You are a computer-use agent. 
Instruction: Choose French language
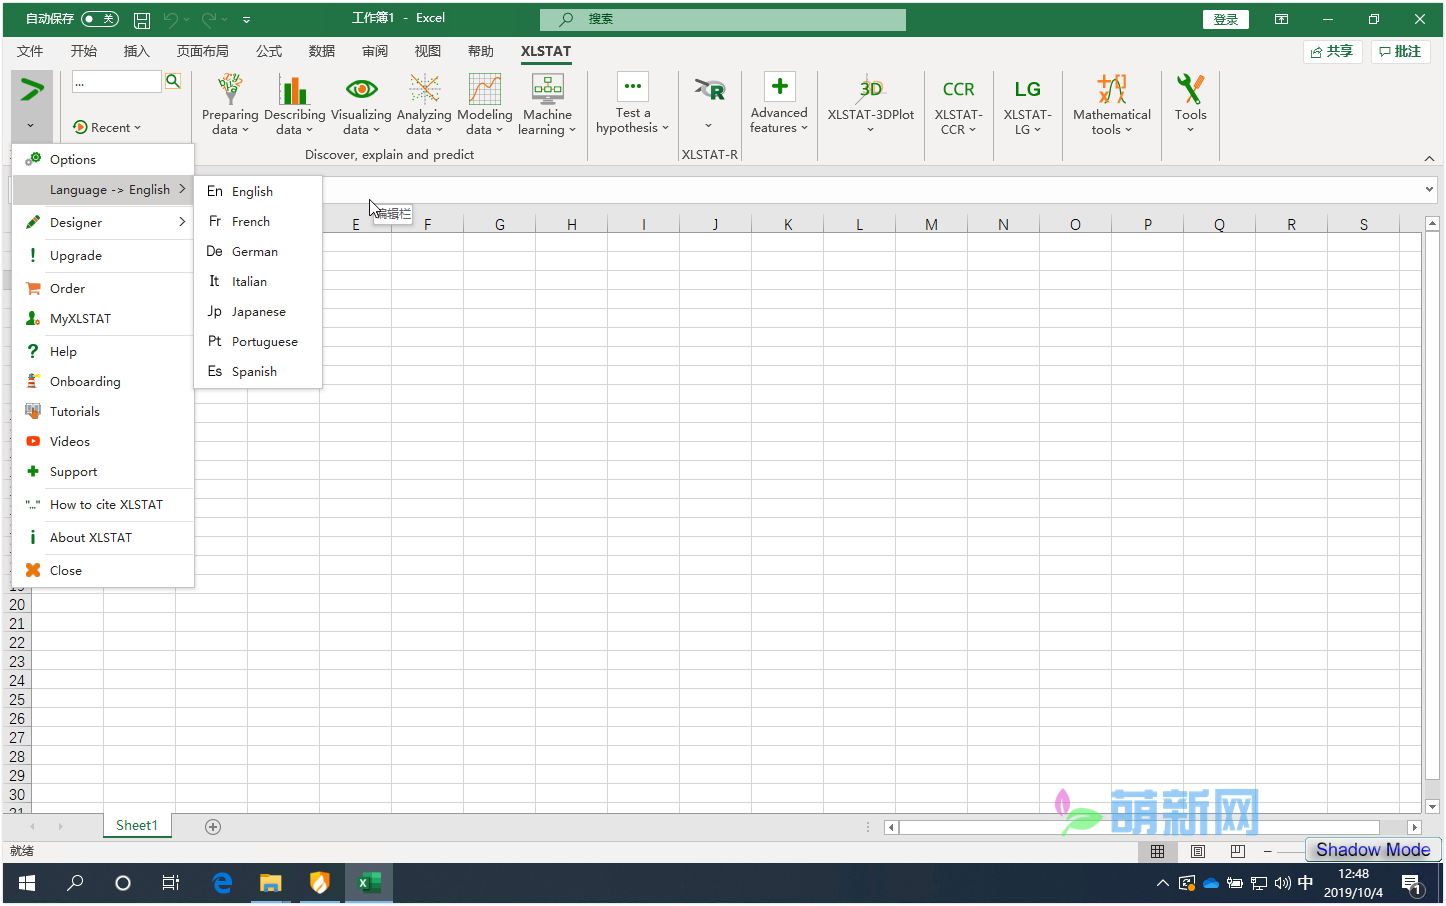[258, 221]
